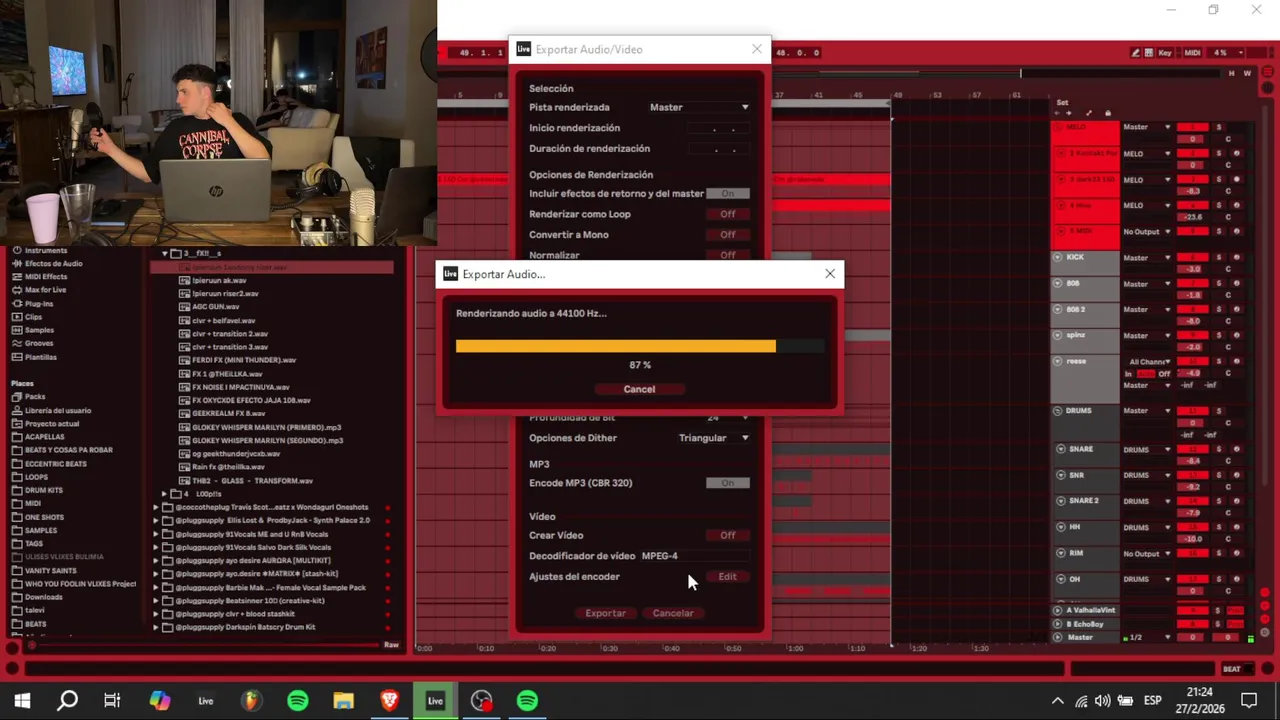Click the Edit button for Ajustes del encoder
This screenshot has height=720, width=1280.
(x=727, y=577)
